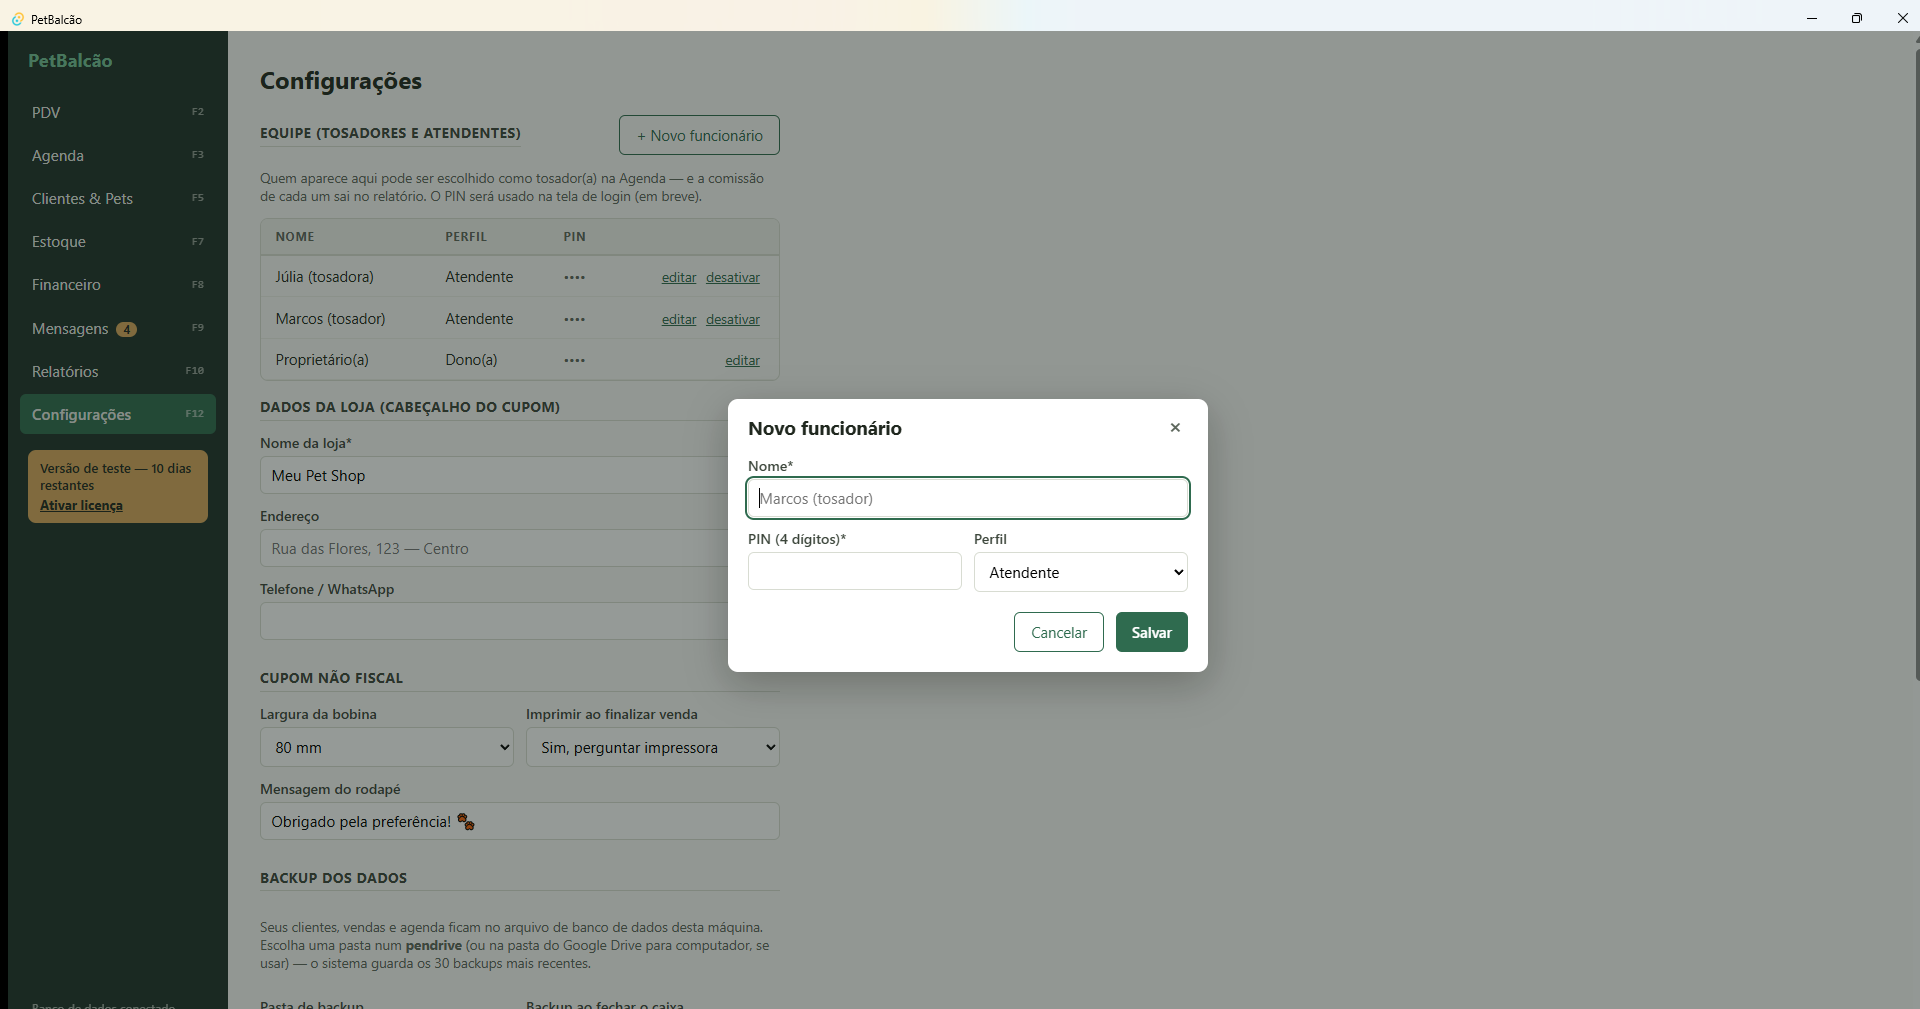Open the Perfil dropdown set to Atendente
This screenshot has width=1920, height=1009.
(x=1081, y=572)
